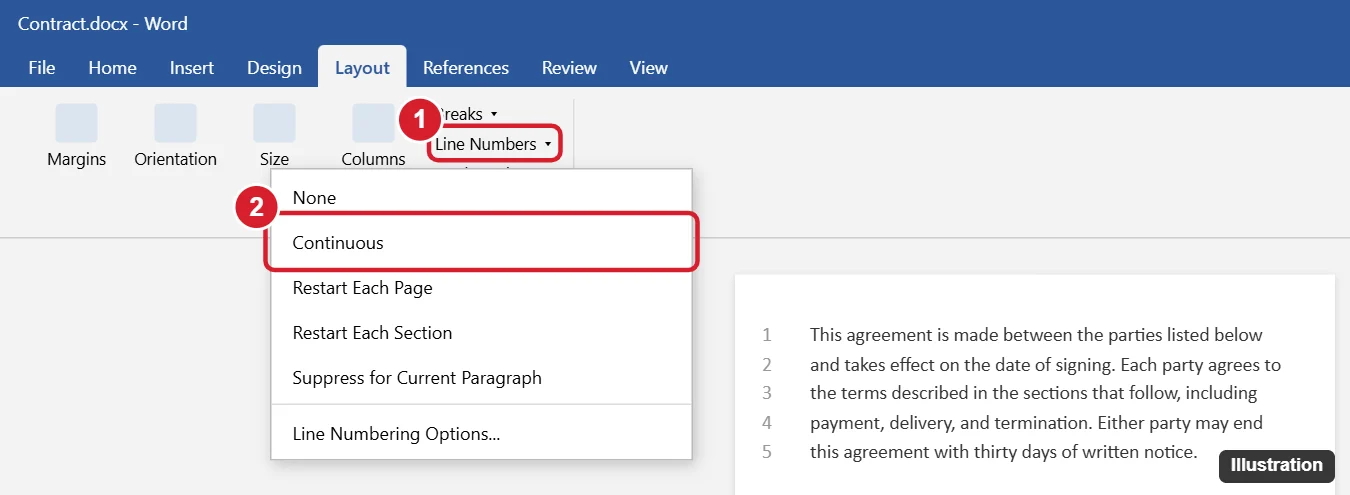Image resolution: width=1350 pixels, height=495 pixels.
Task: Click the line 'payment, delivery, and termination'
Action: 1036,422
